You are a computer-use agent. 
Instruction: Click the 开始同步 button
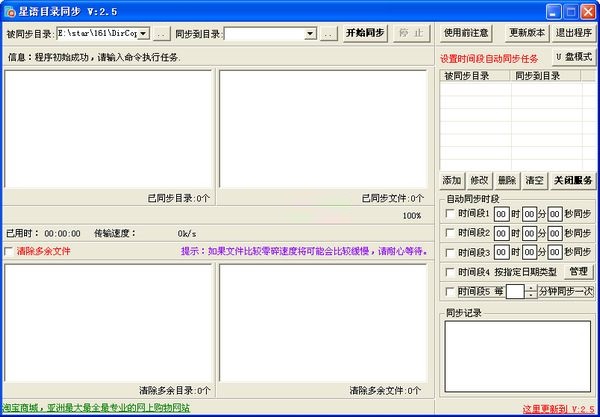point(365,33)
